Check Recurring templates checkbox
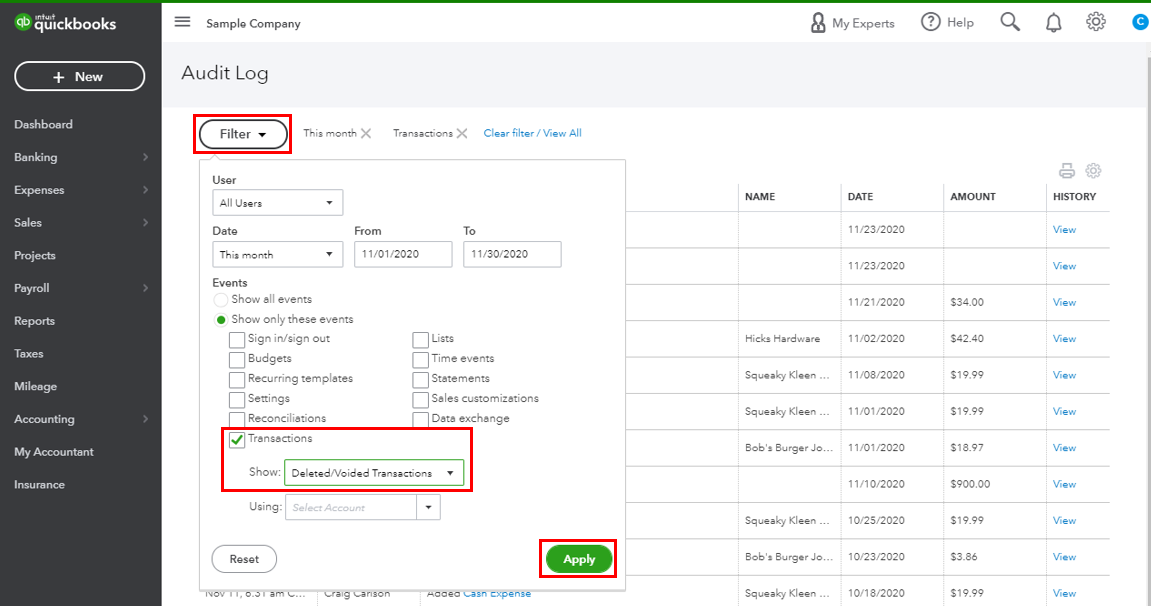The height and width of the screenshot is (606, 1151). [x=236, y=379]
